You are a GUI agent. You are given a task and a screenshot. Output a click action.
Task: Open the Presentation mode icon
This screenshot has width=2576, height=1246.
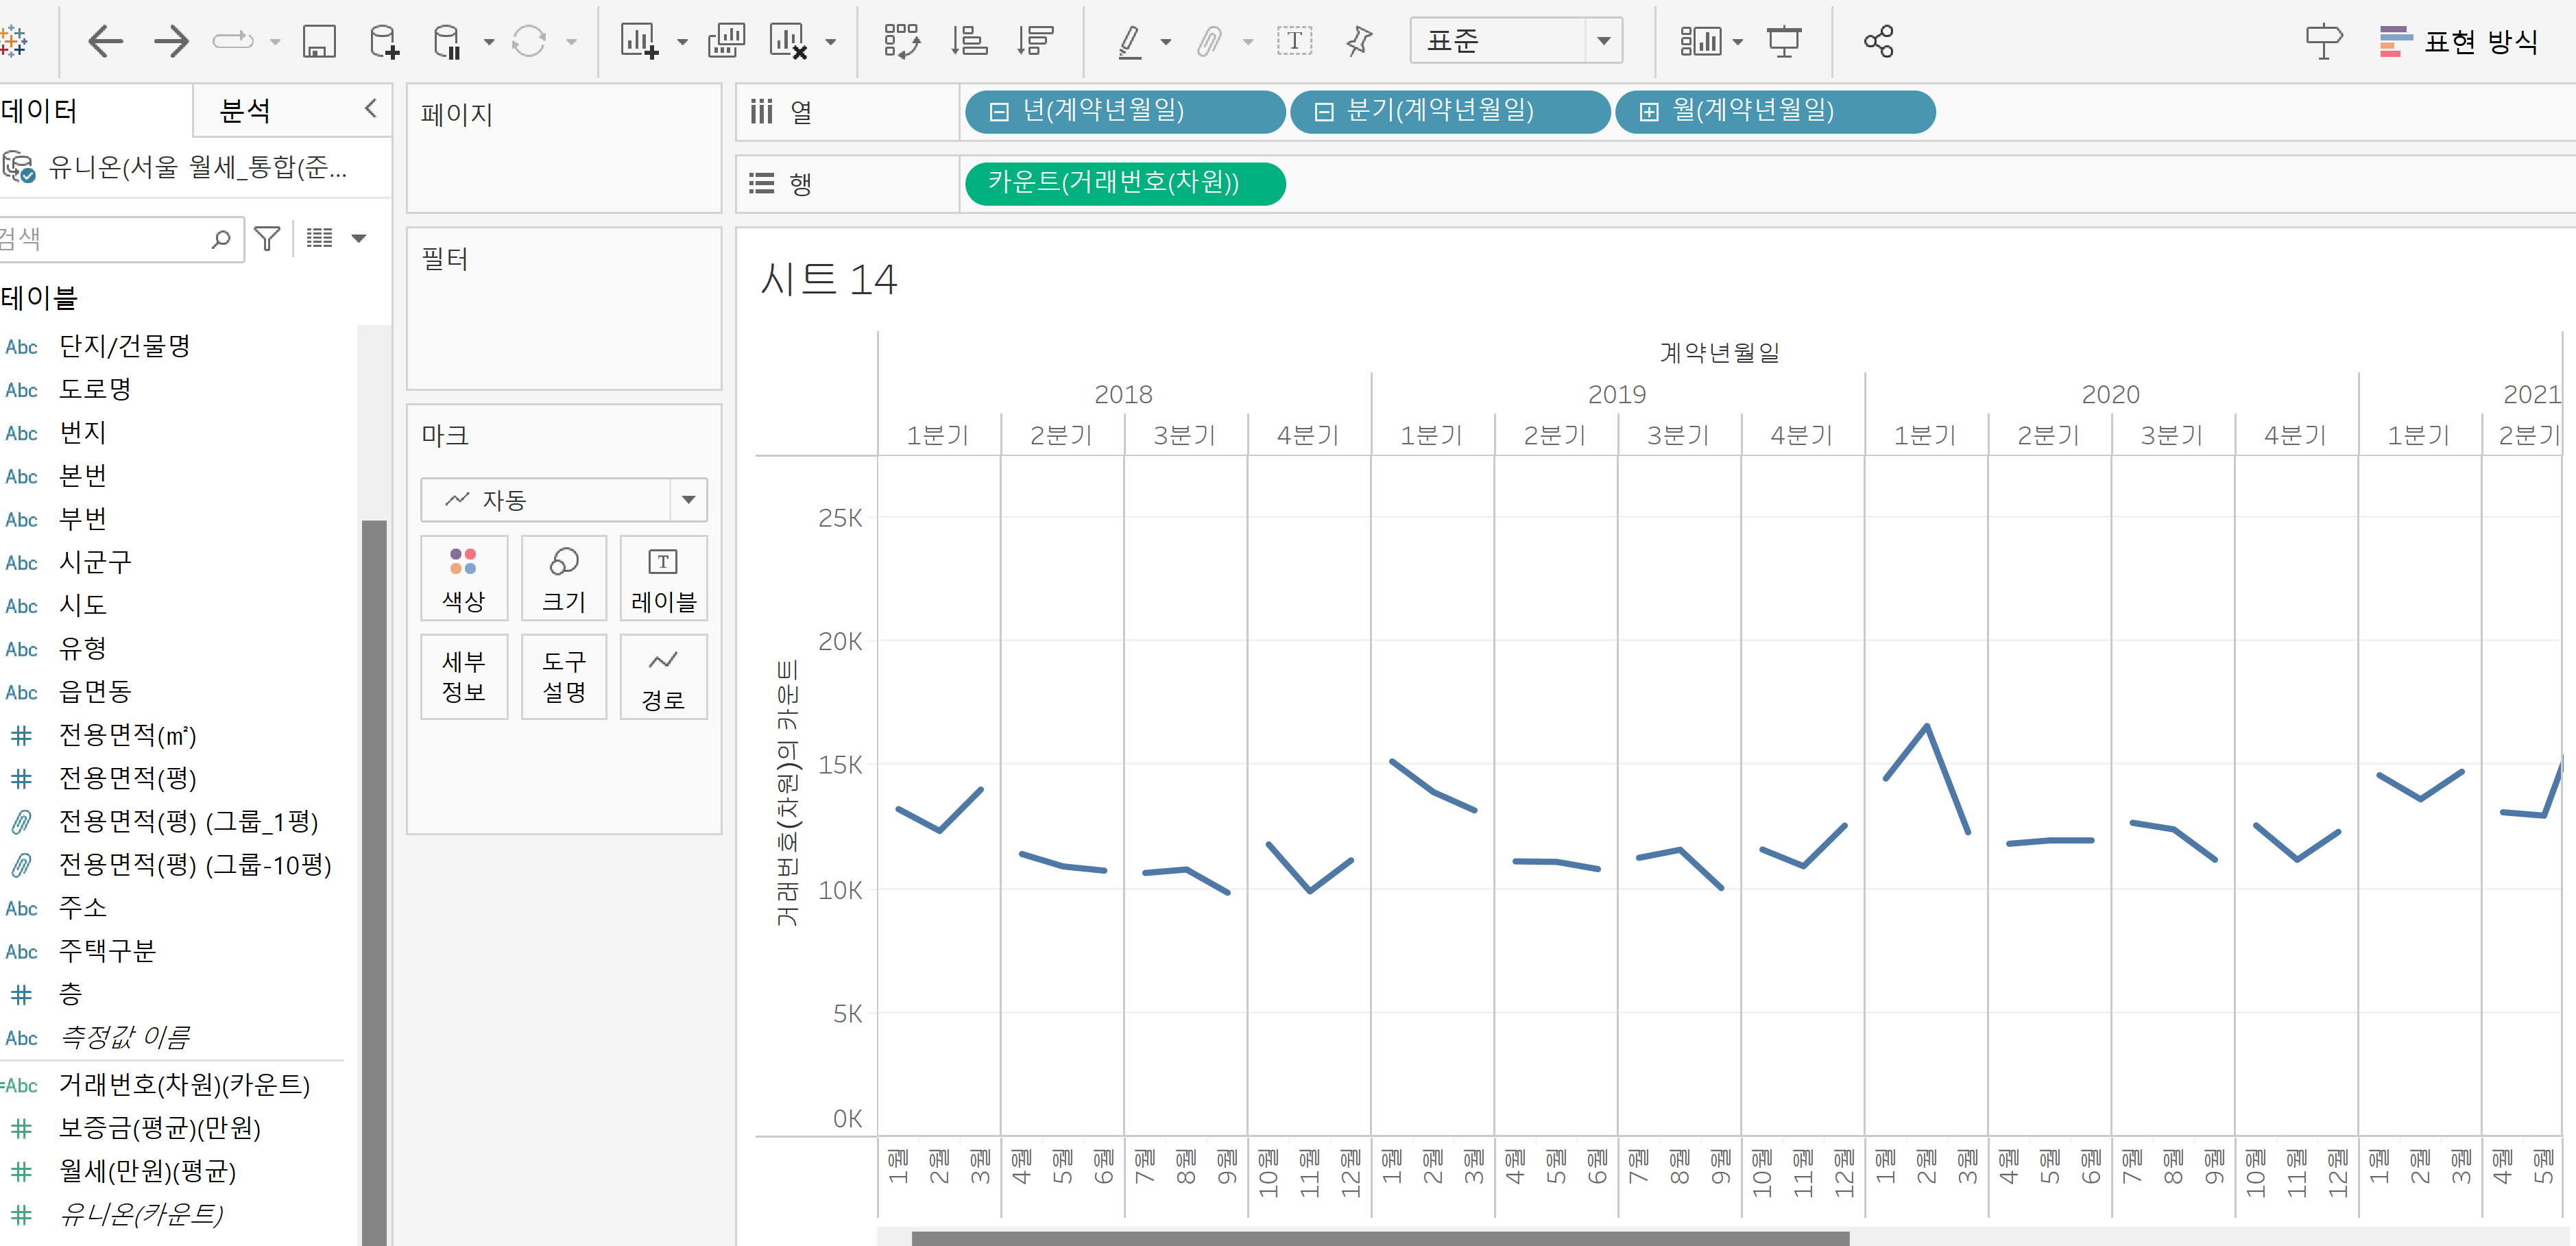[1783, 41]
